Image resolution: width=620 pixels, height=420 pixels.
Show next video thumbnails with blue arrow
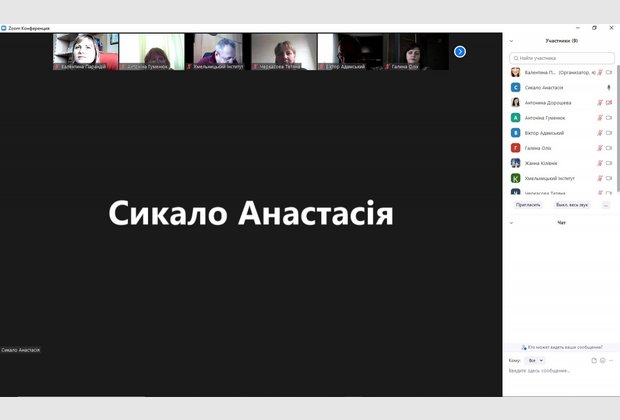pos(459,52)
